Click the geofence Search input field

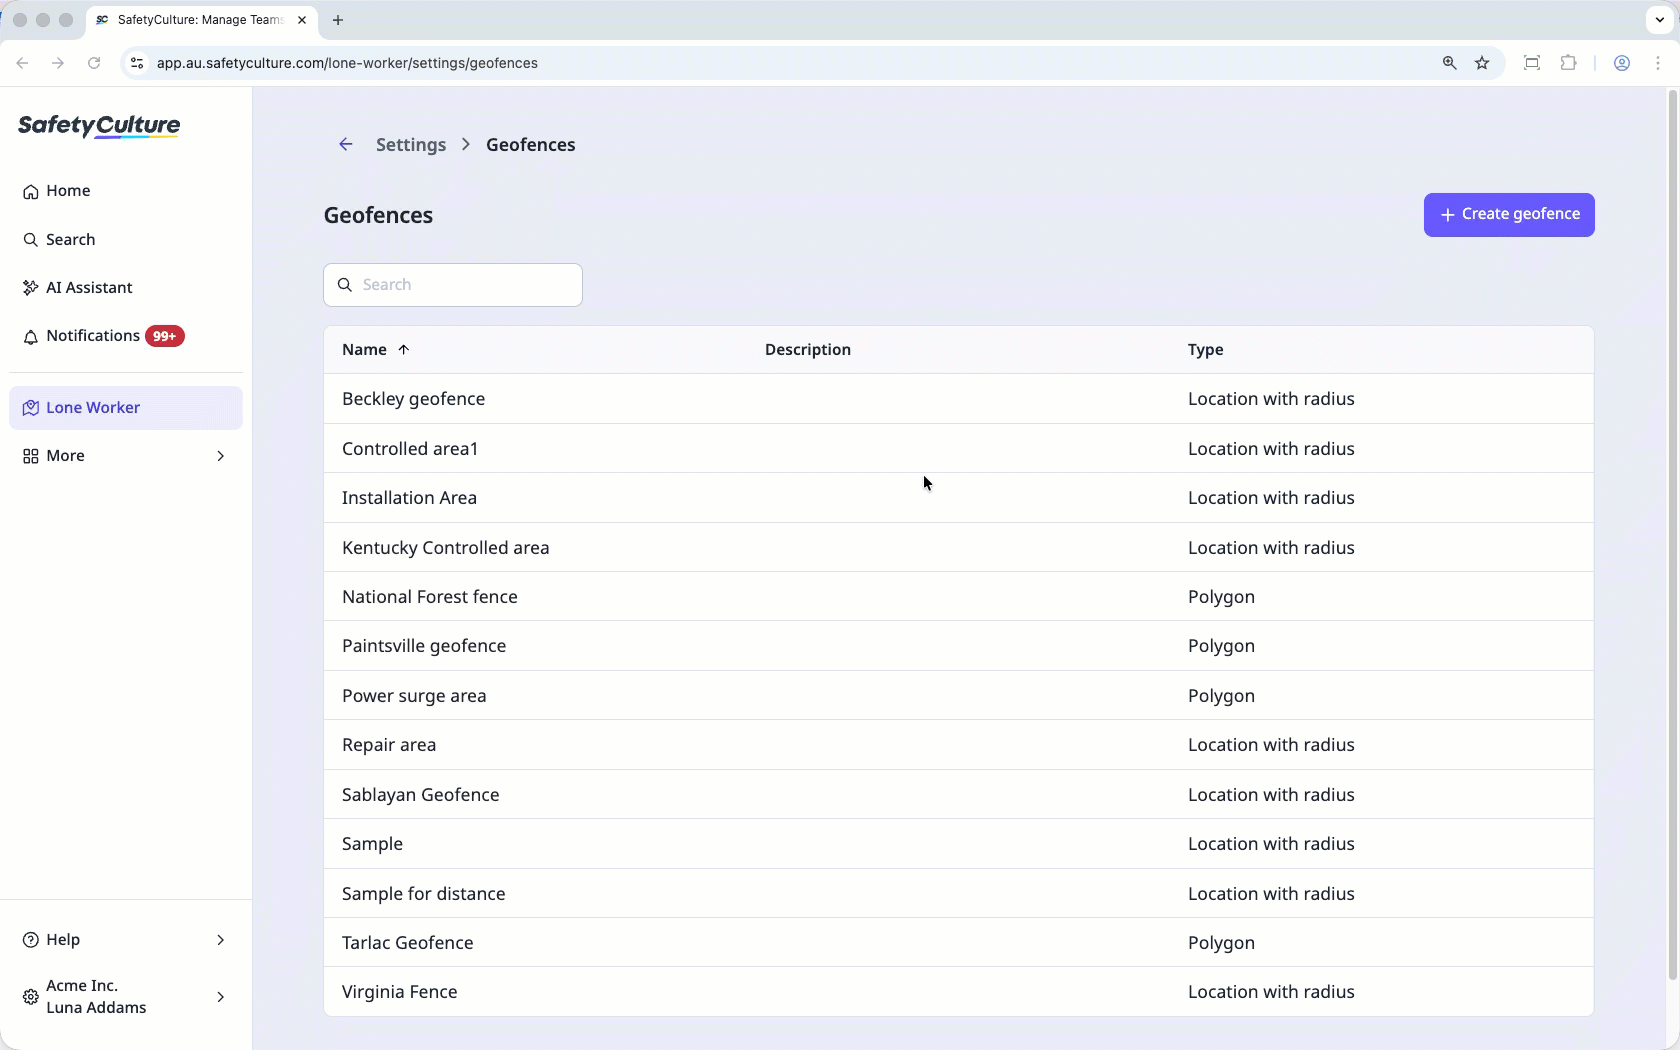click(453, 285)
